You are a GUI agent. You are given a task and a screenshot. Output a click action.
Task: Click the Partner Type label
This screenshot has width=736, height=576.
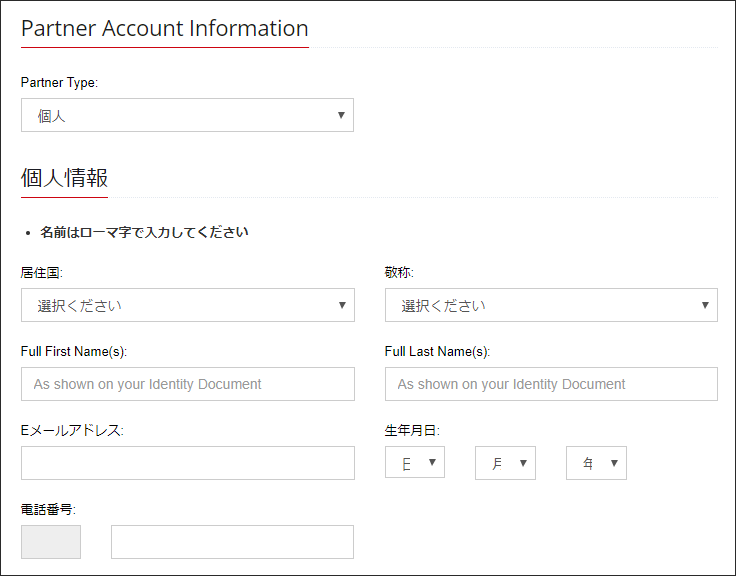(x=59, y=82)
